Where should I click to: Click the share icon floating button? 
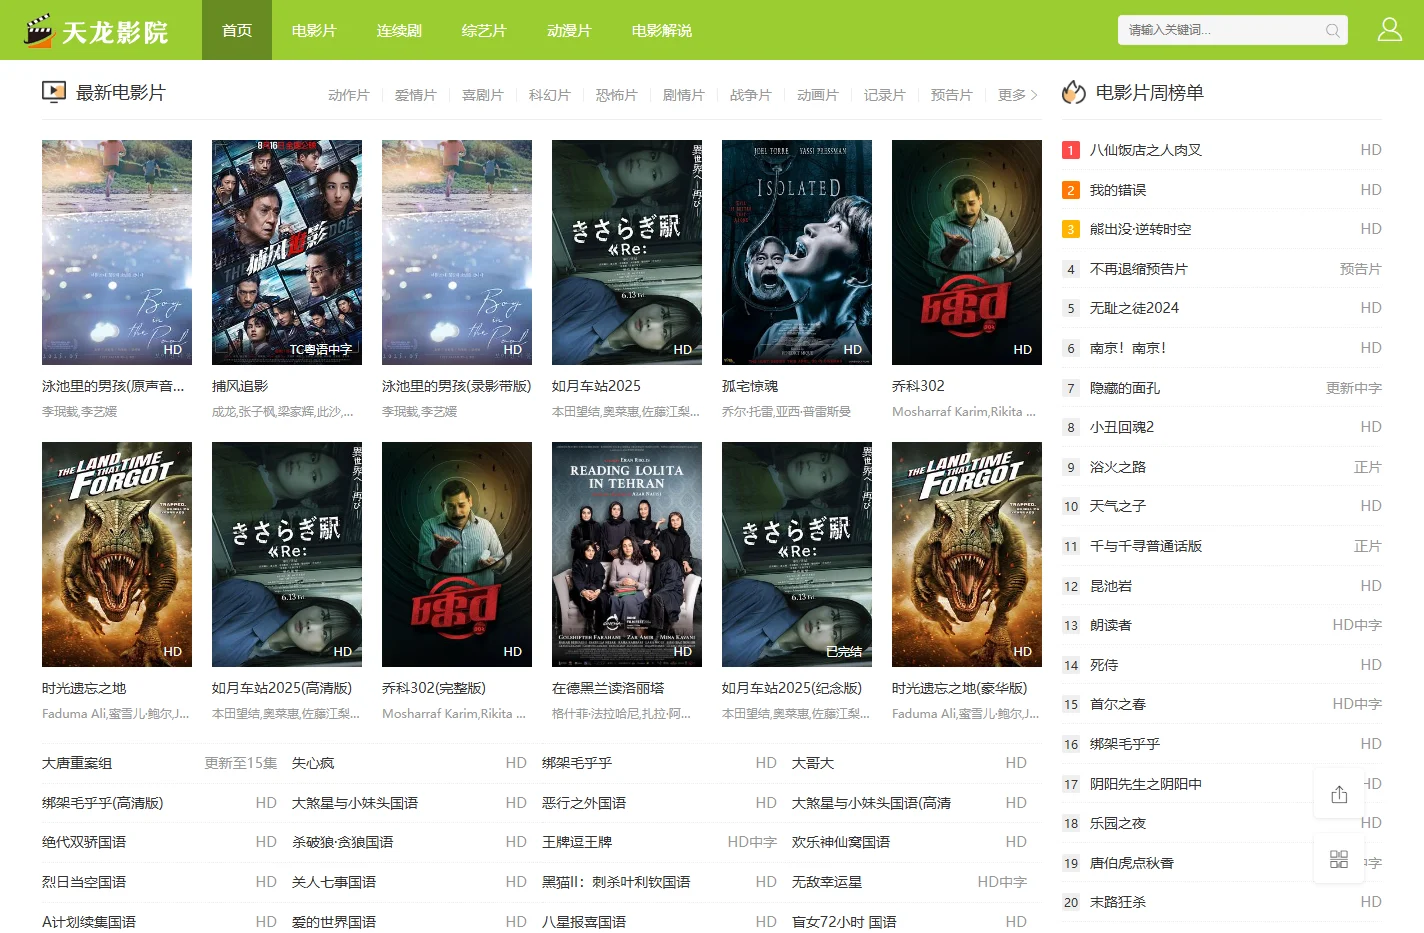(1339, 794)
